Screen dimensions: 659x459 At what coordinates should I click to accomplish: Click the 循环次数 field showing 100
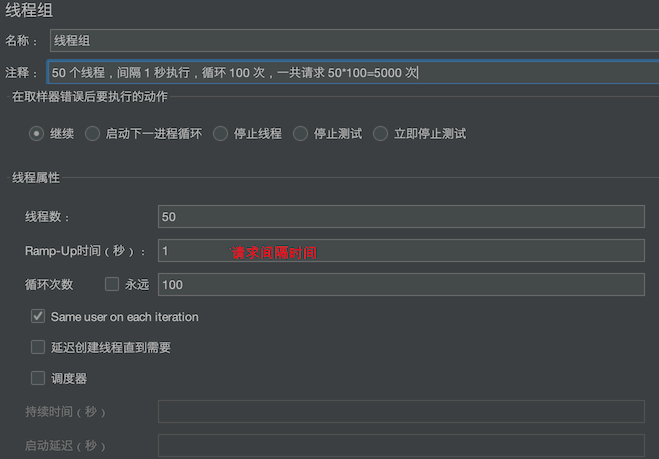tap(400, 285)
